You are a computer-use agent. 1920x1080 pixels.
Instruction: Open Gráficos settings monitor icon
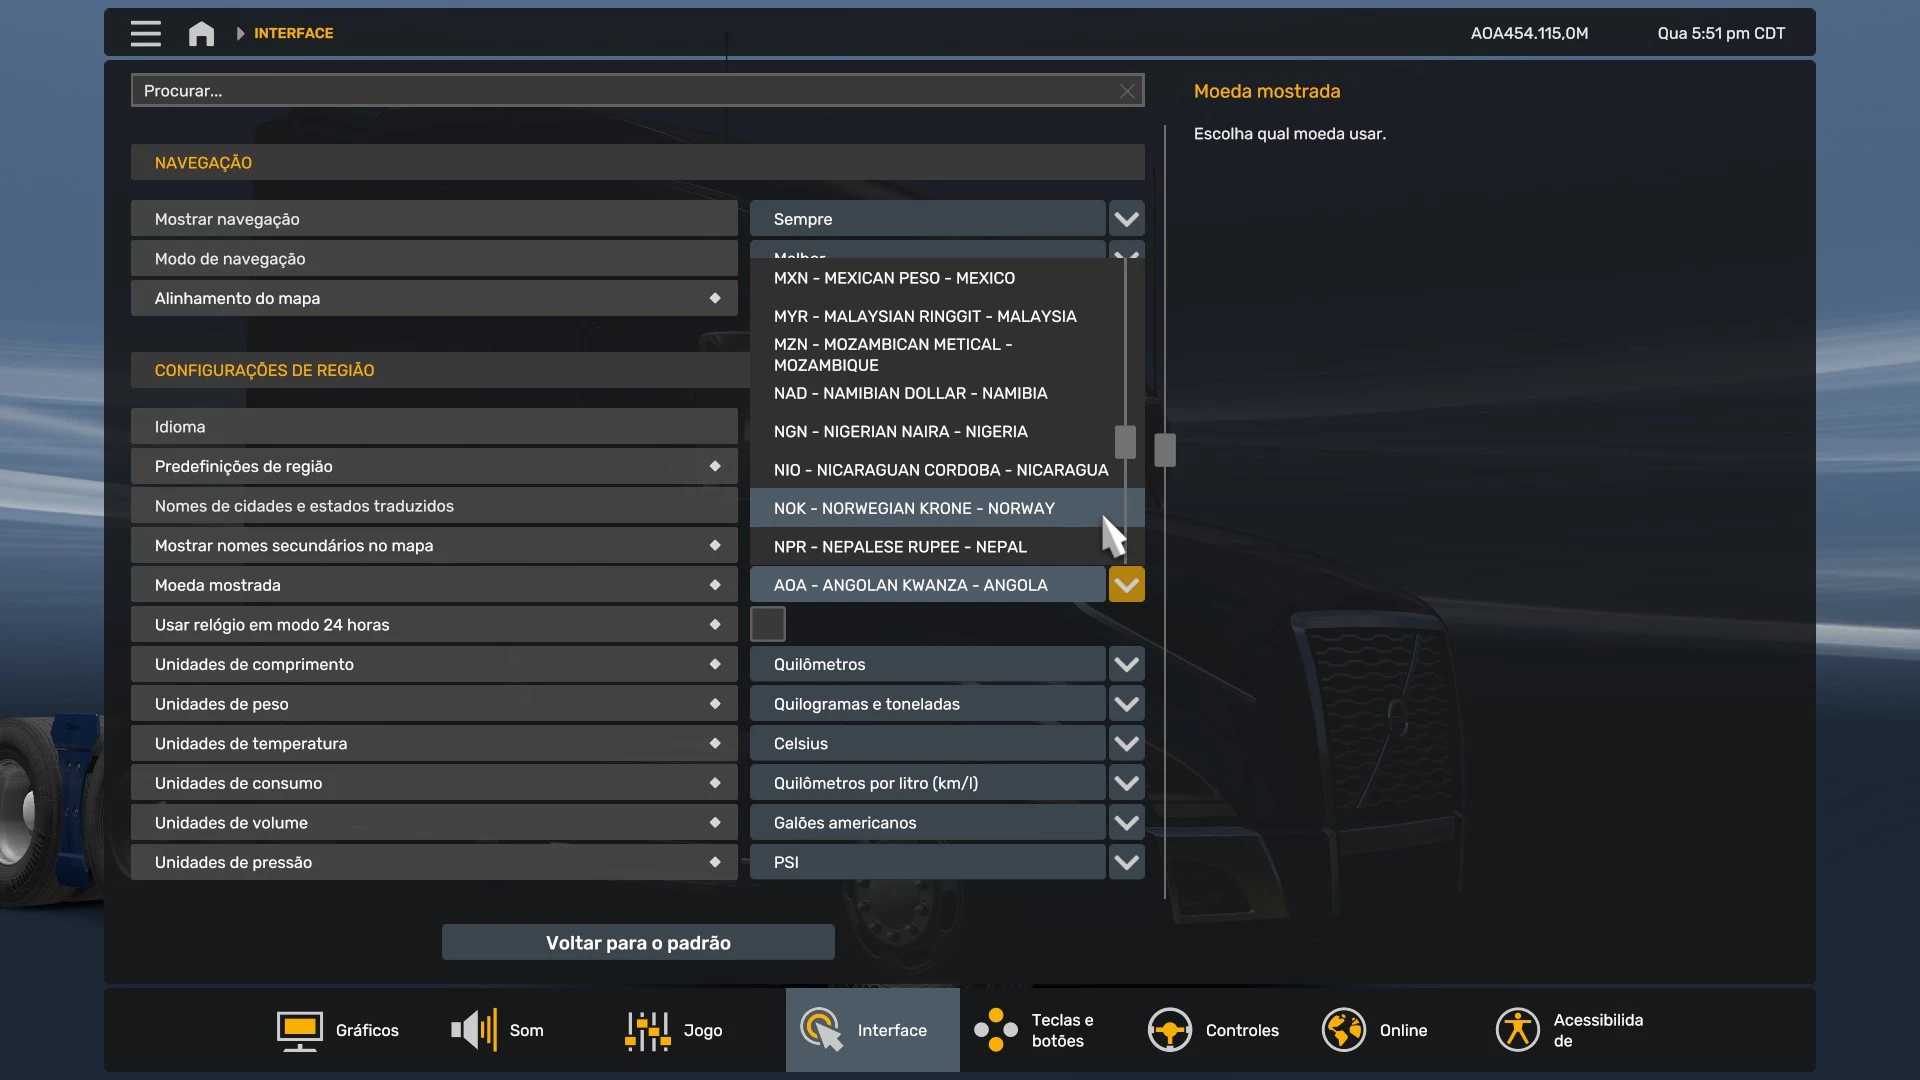299,1030
